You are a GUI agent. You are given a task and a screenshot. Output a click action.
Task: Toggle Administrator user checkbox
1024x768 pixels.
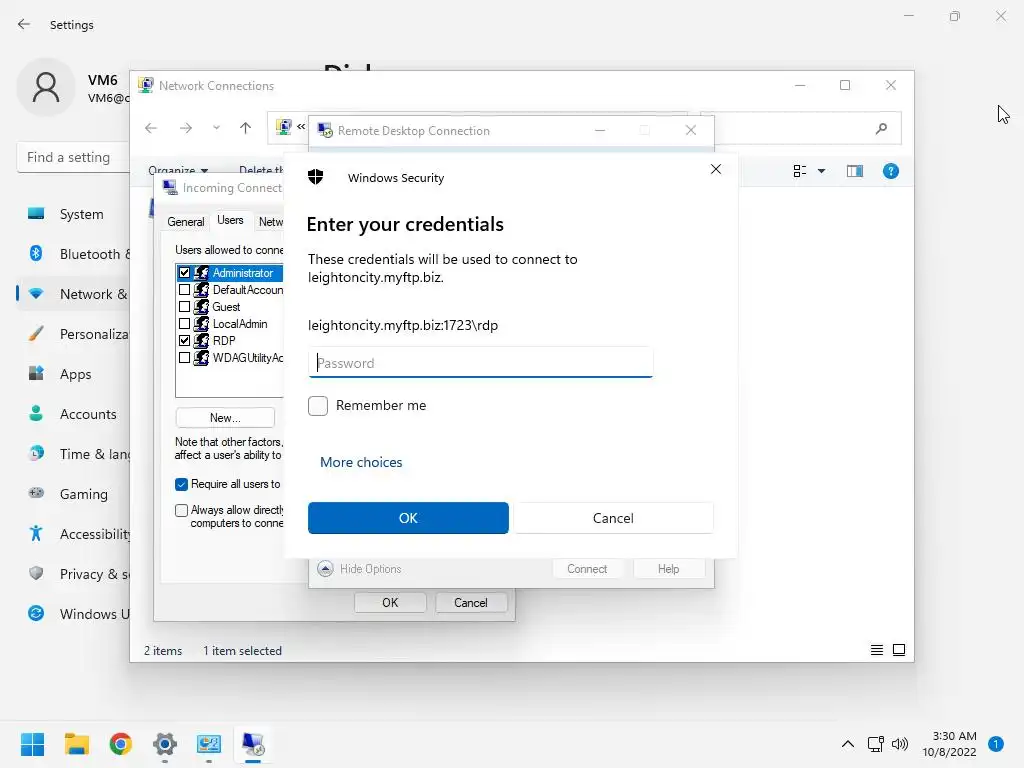point(185,273)
